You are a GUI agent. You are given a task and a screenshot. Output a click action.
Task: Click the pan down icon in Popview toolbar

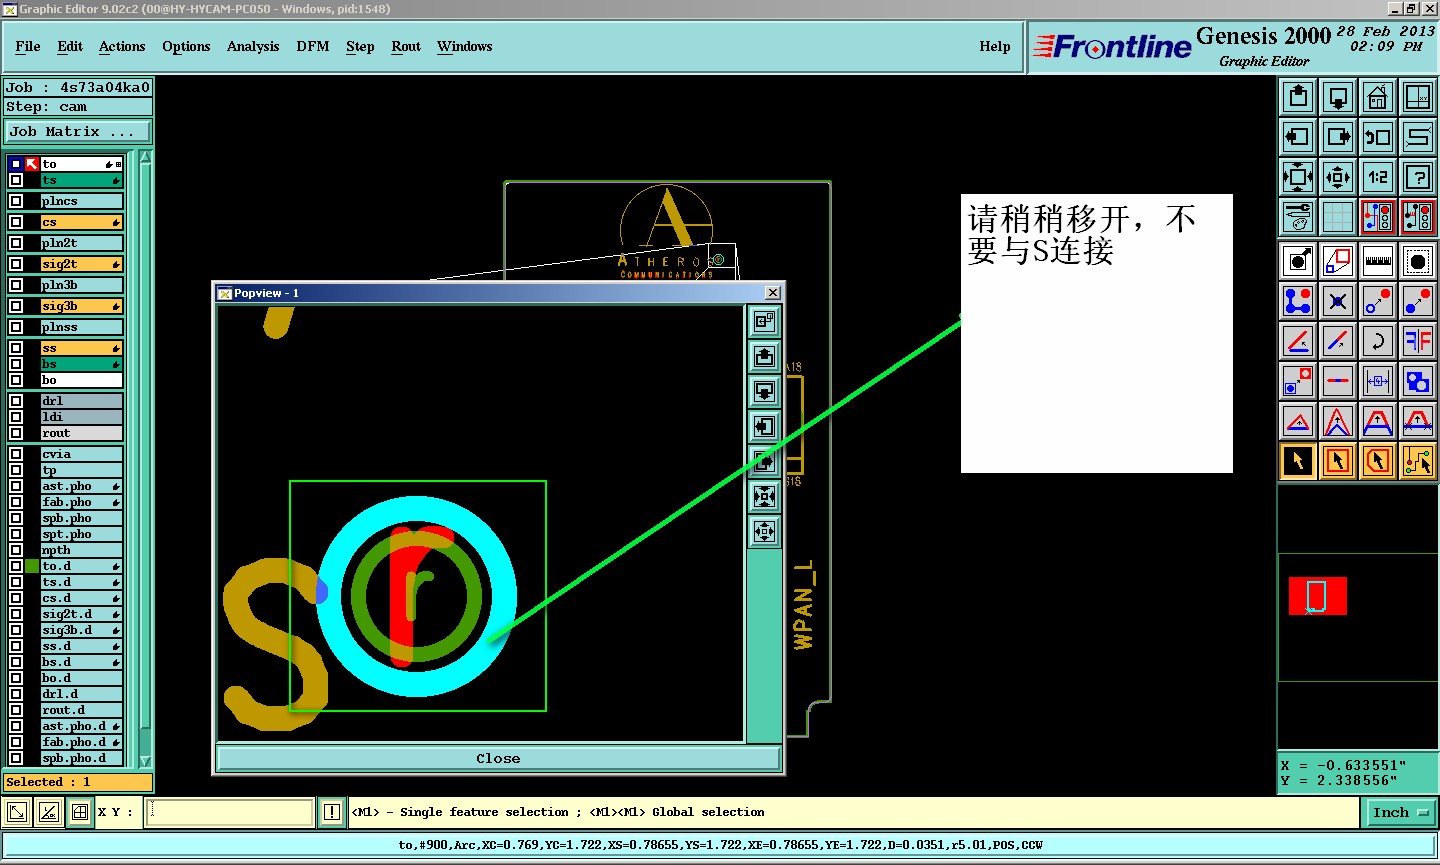pyautogui.click(x=764, y=391)
